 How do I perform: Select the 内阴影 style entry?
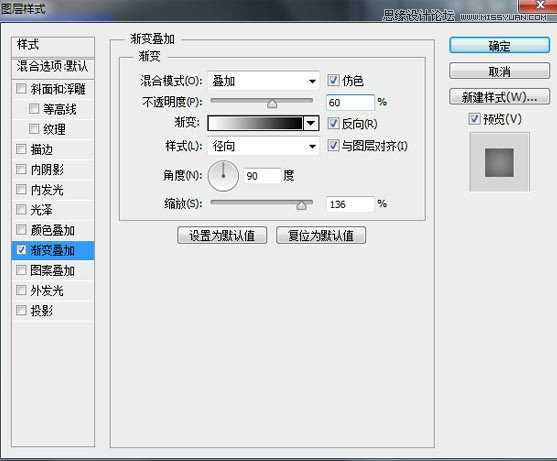(47, 170)
